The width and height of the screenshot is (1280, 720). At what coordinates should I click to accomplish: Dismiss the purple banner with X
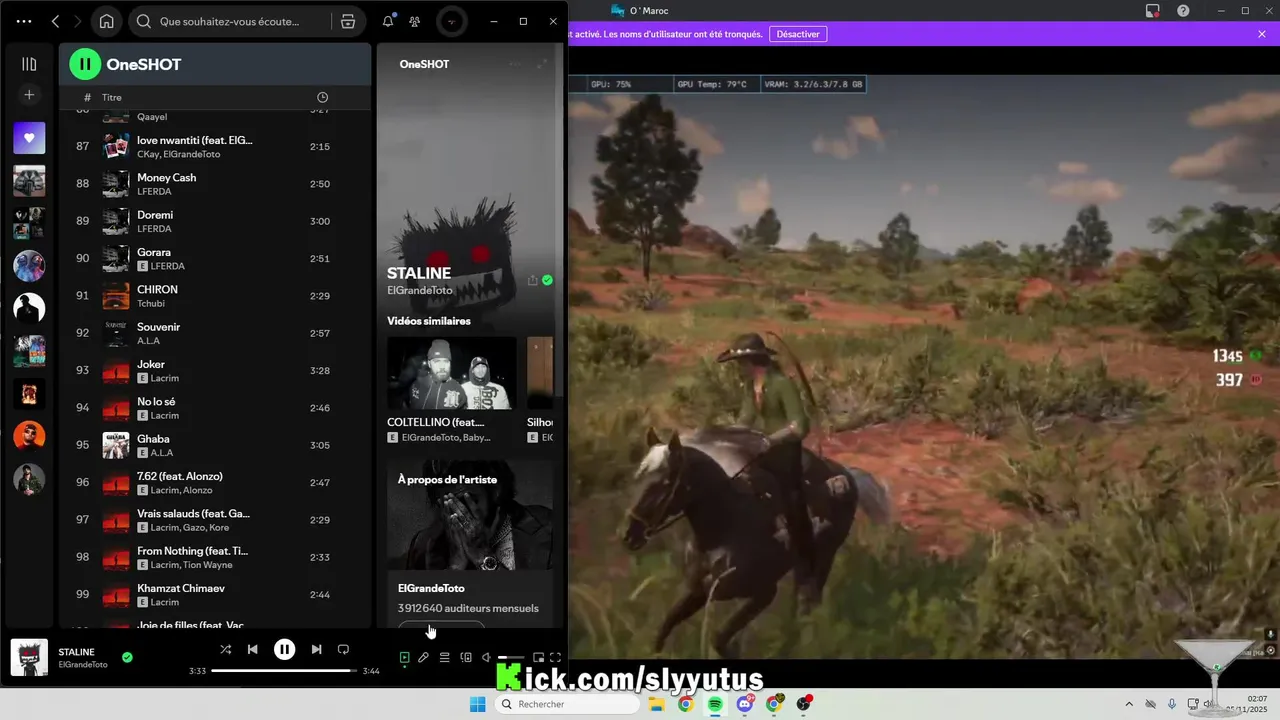[1262, 34]
